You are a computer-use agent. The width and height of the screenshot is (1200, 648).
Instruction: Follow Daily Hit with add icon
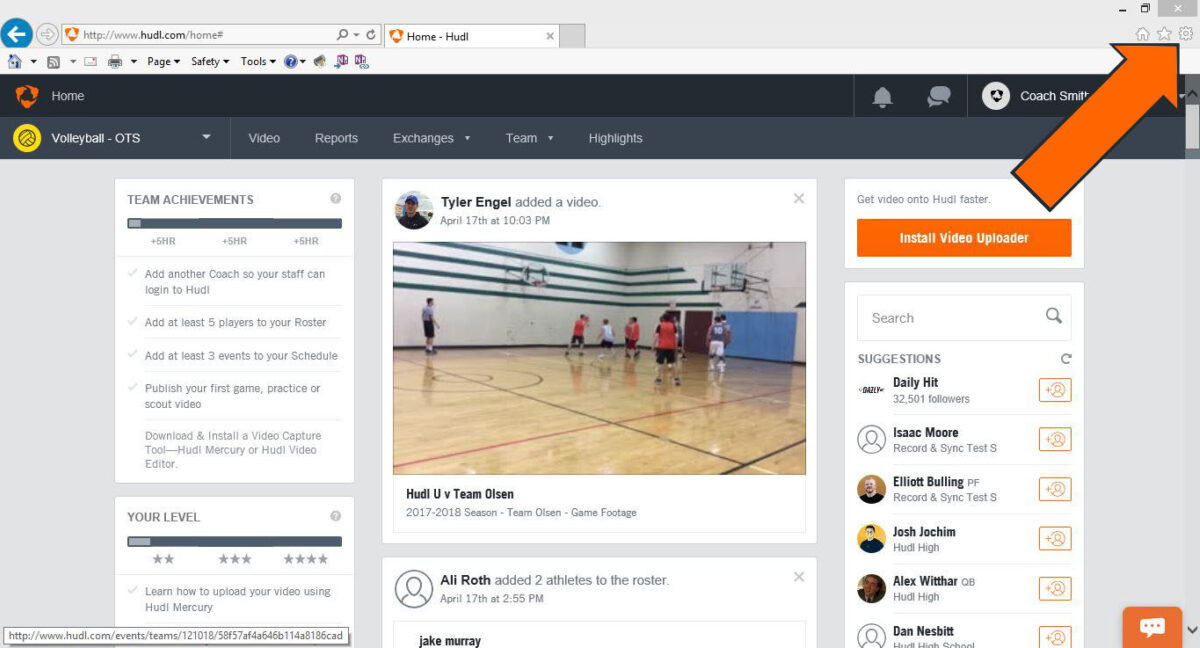pyautogui.click(x=1055, y=390)
